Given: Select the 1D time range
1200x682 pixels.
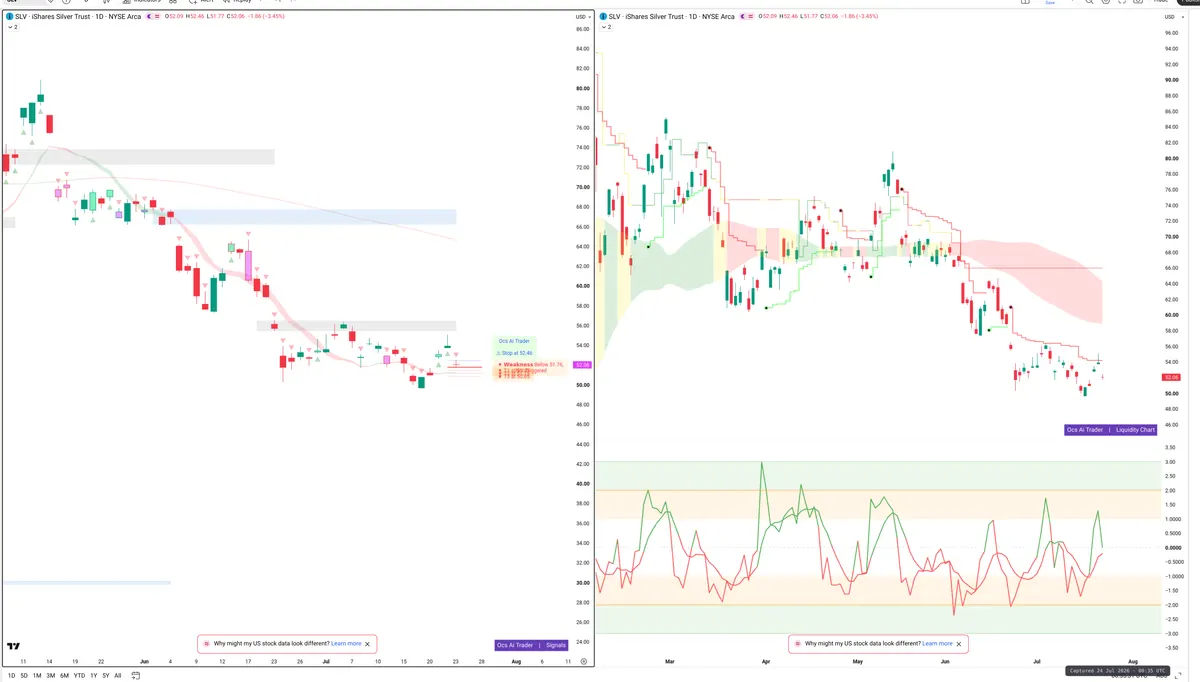Looking at the screenshot, I should (x=12, y=676).
